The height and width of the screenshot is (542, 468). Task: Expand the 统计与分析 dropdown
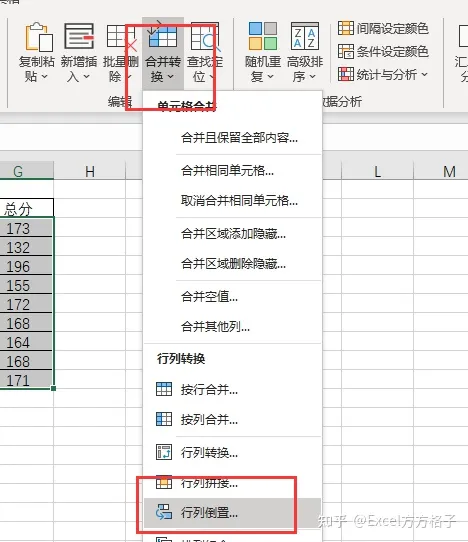click(x=383, y=74)
